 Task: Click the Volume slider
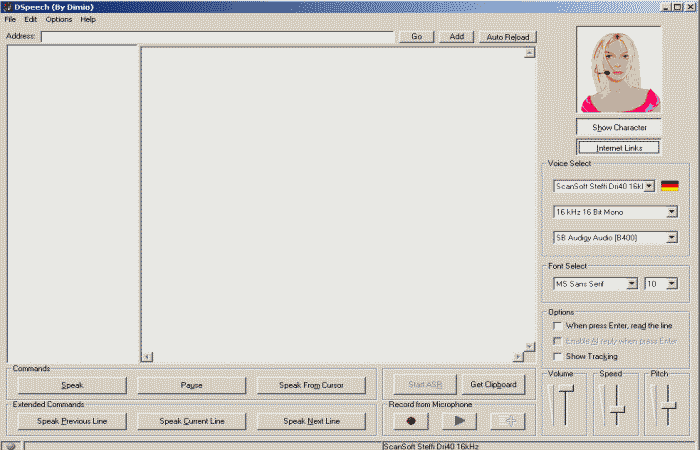[x=565, y=405]
